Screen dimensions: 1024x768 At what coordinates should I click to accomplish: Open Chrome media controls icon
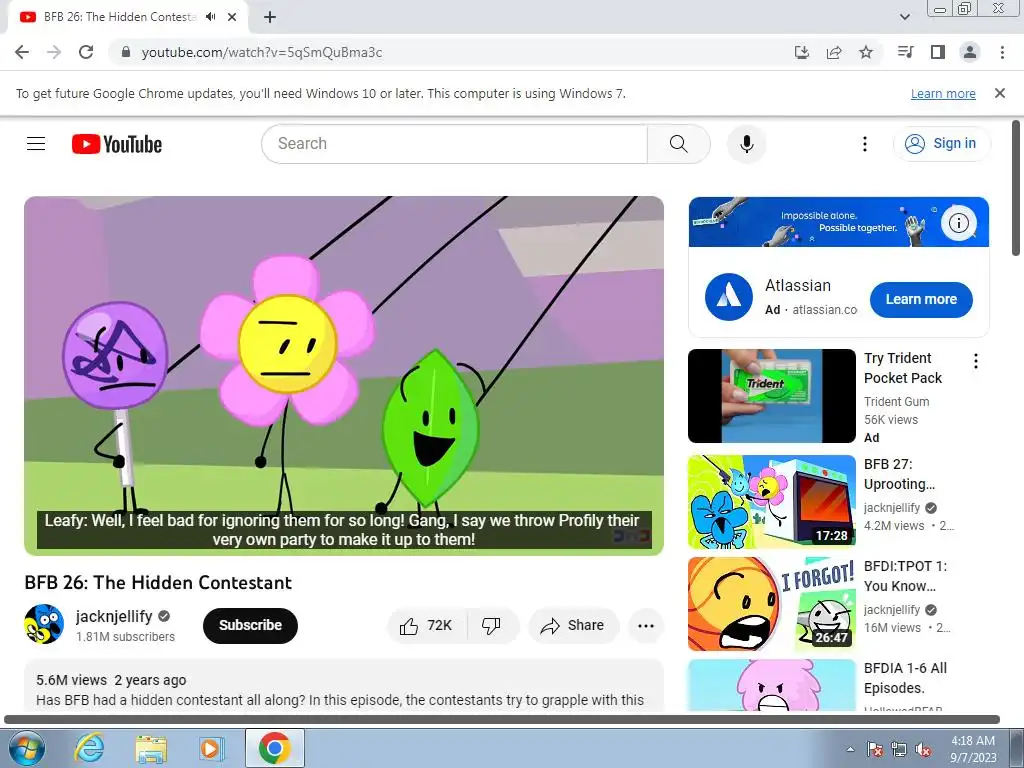[906, 52]
